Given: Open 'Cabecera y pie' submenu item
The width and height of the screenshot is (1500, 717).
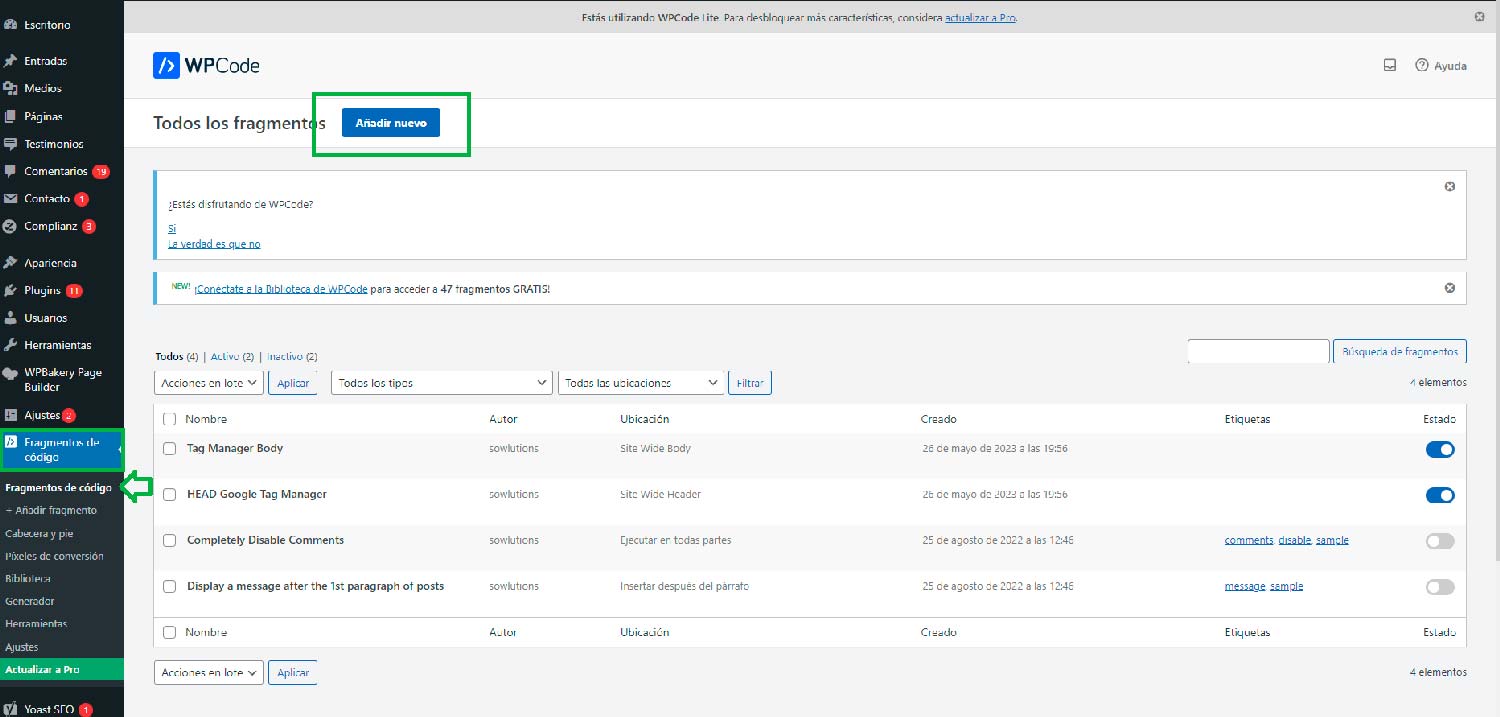Looking at the screenshot, I should coord(39,533).
